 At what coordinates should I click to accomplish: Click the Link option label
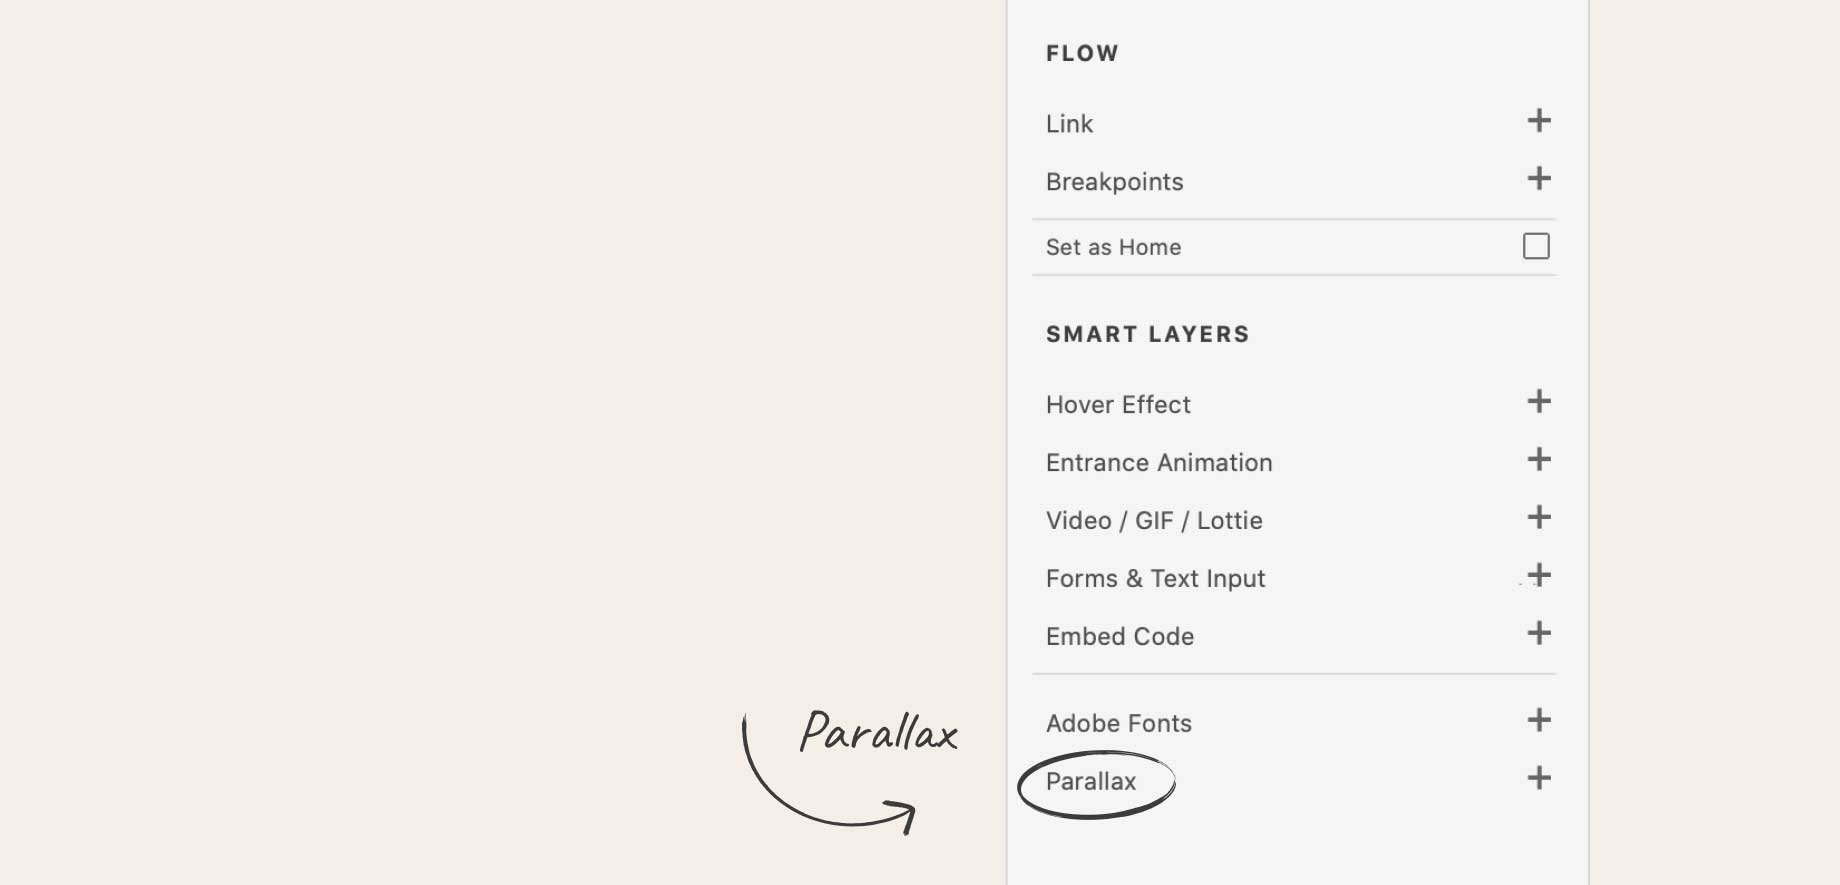[1069, 124]
